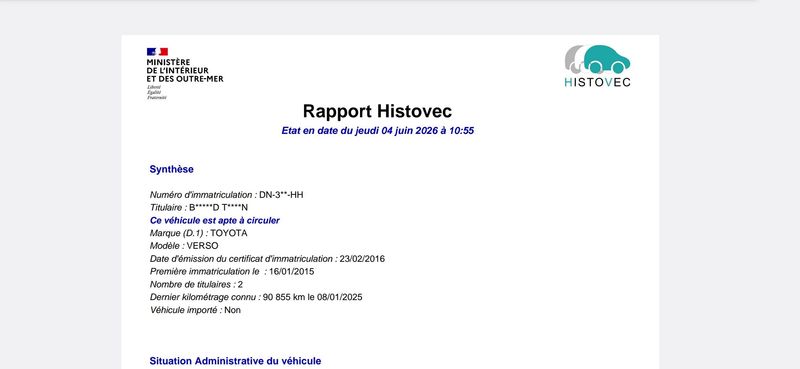Viewport: 800px width, 369px height.
Task: Click the Titulaire line B*****D T****N
Action: [x=199, y=208]
